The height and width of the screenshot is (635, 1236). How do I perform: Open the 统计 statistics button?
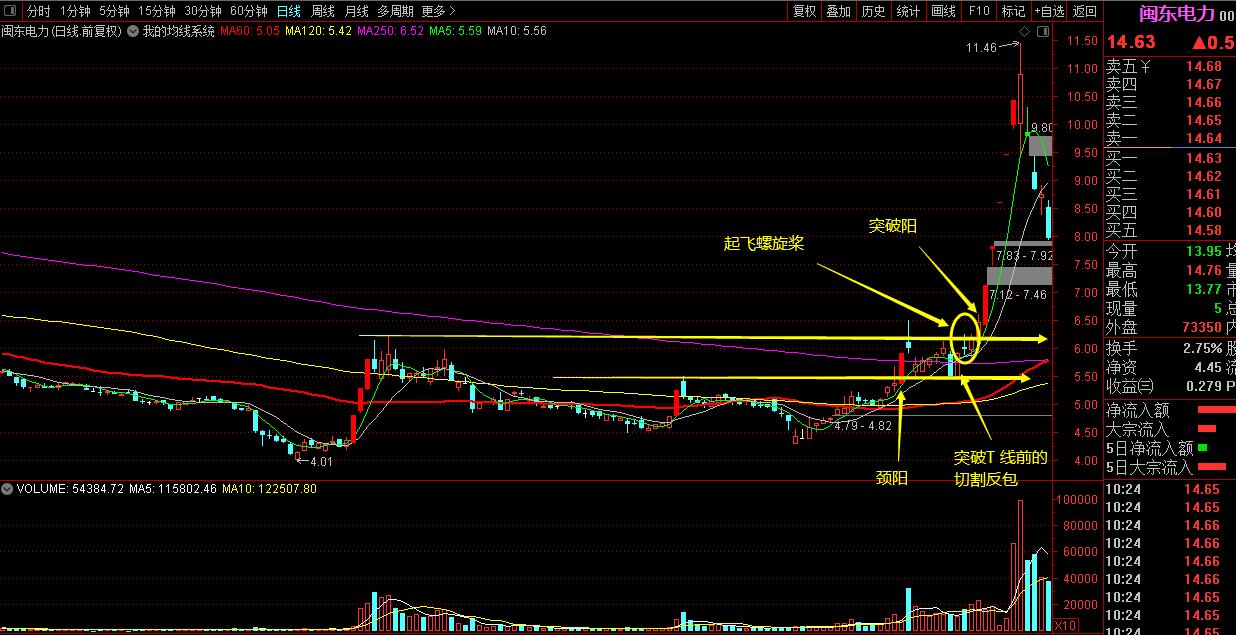tap(908, 12)
